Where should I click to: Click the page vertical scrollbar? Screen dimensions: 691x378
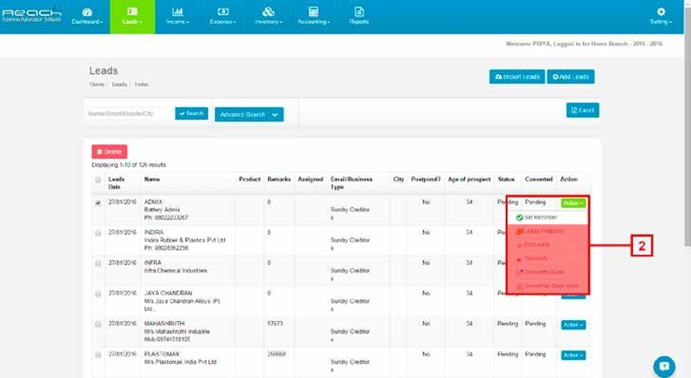[687, 123]
